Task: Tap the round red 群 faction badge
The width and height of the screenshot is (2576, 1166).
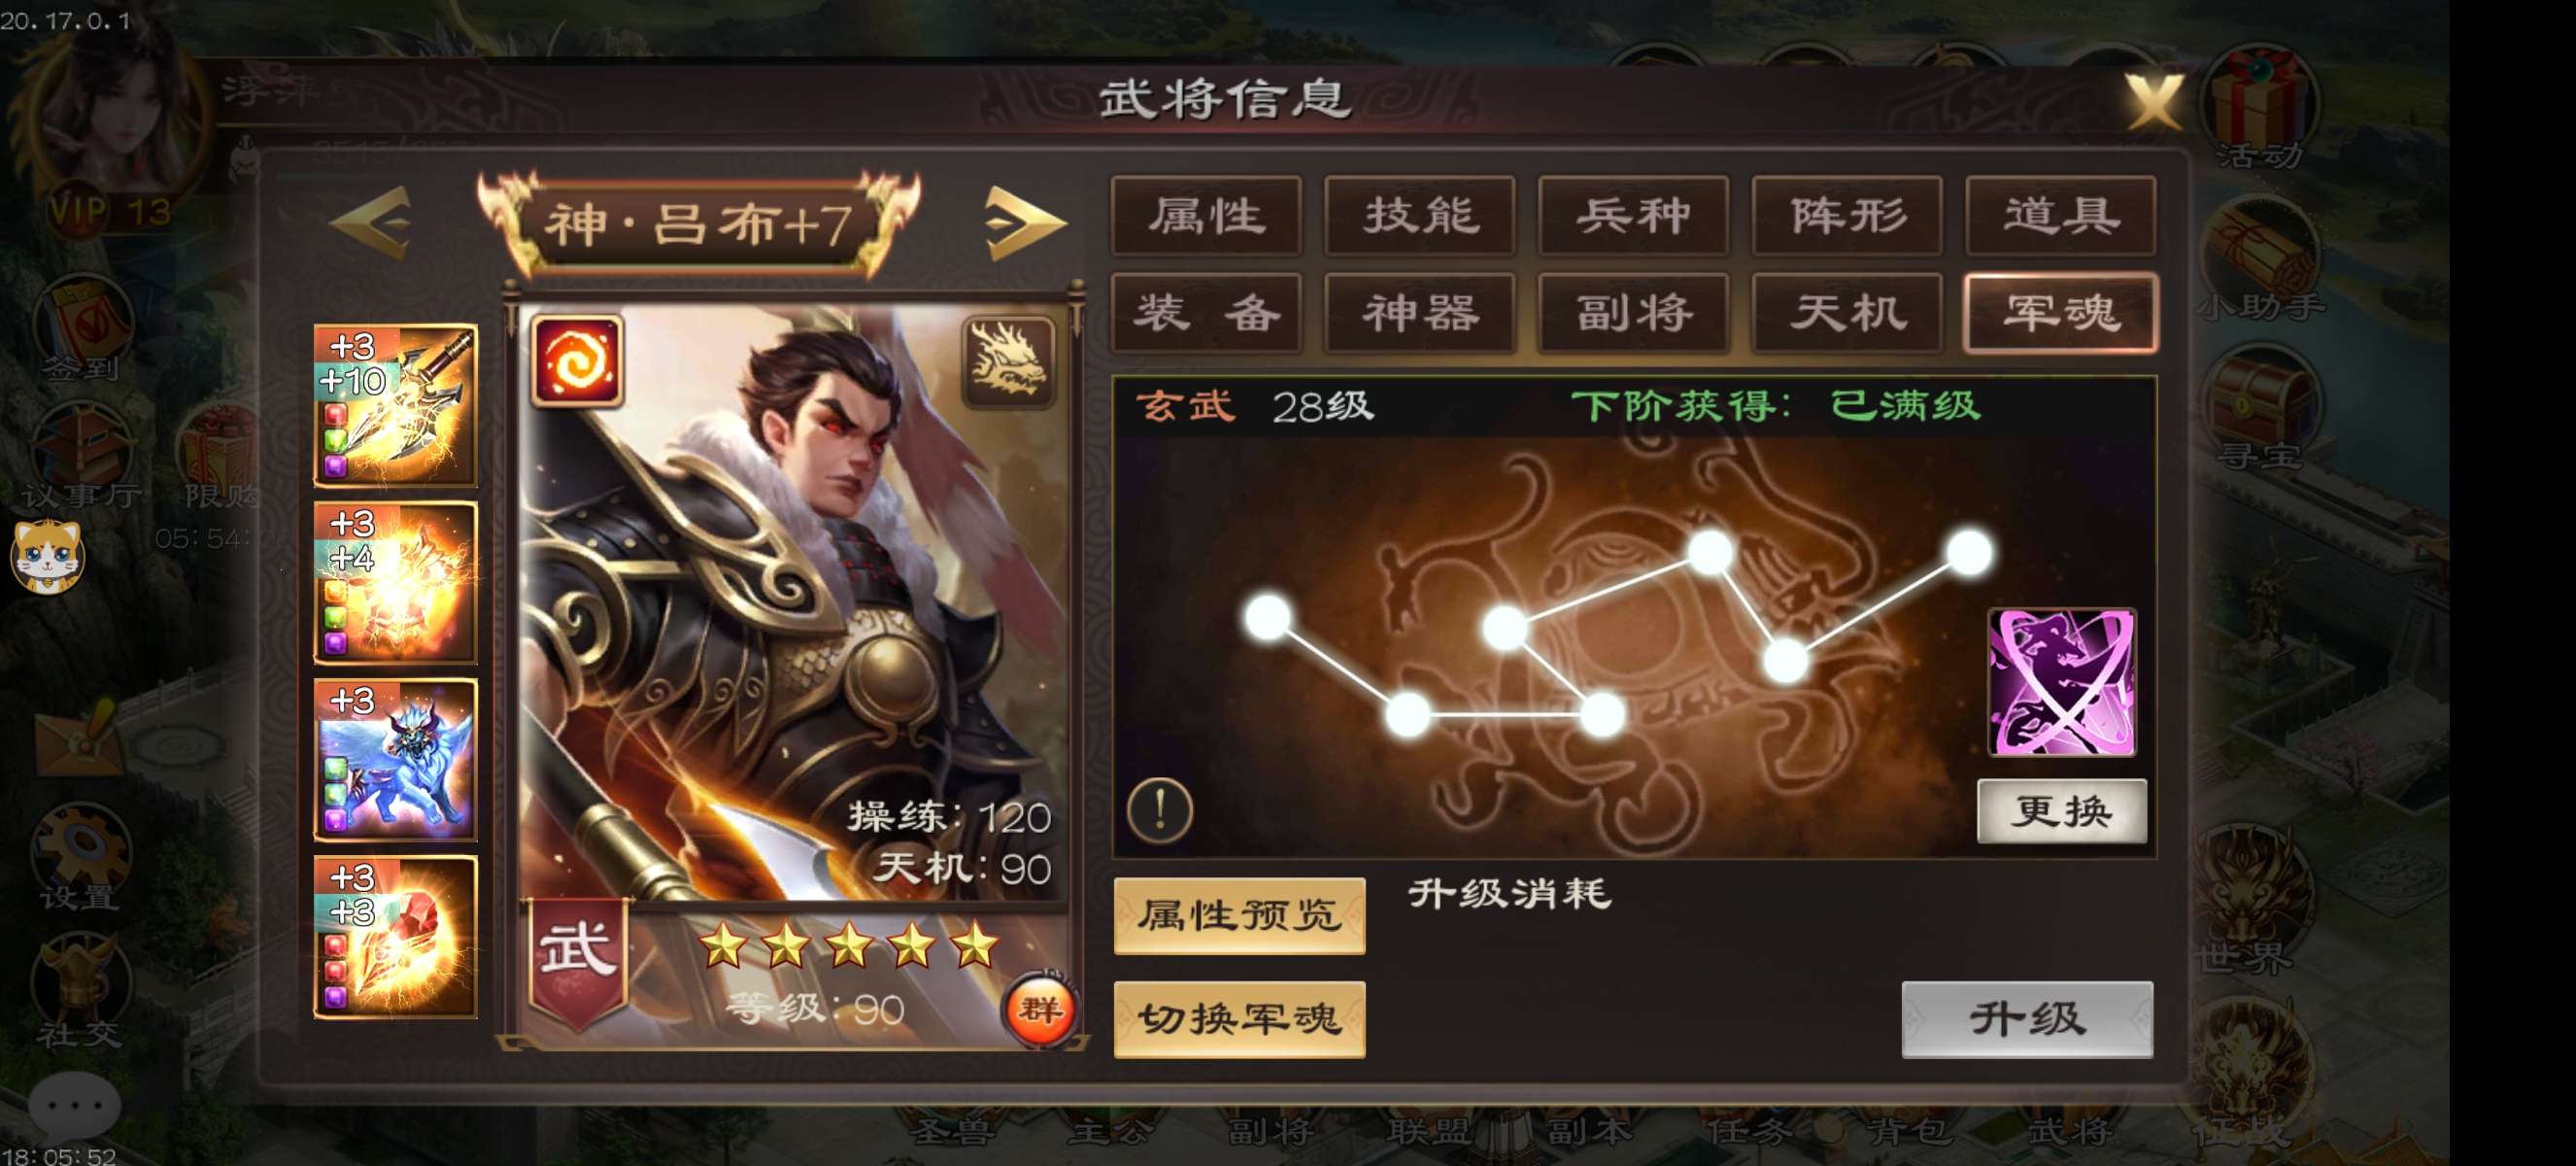Action: coord(1040,1010)
